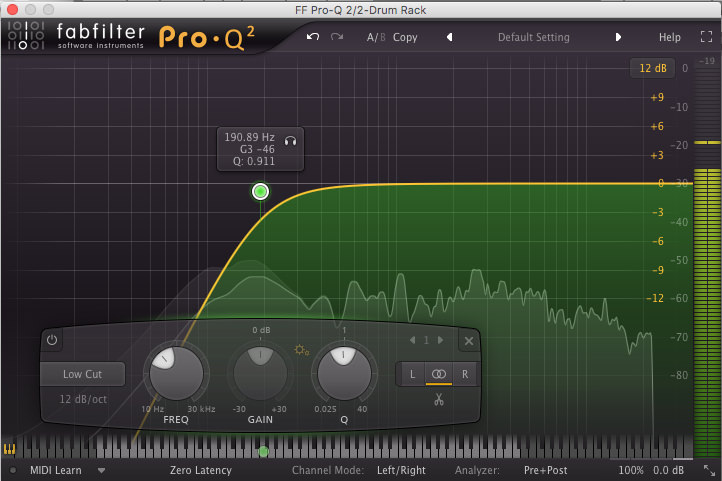Set band to Right channel only
Viewport: 722px width, 481px height.
point(465,374)
